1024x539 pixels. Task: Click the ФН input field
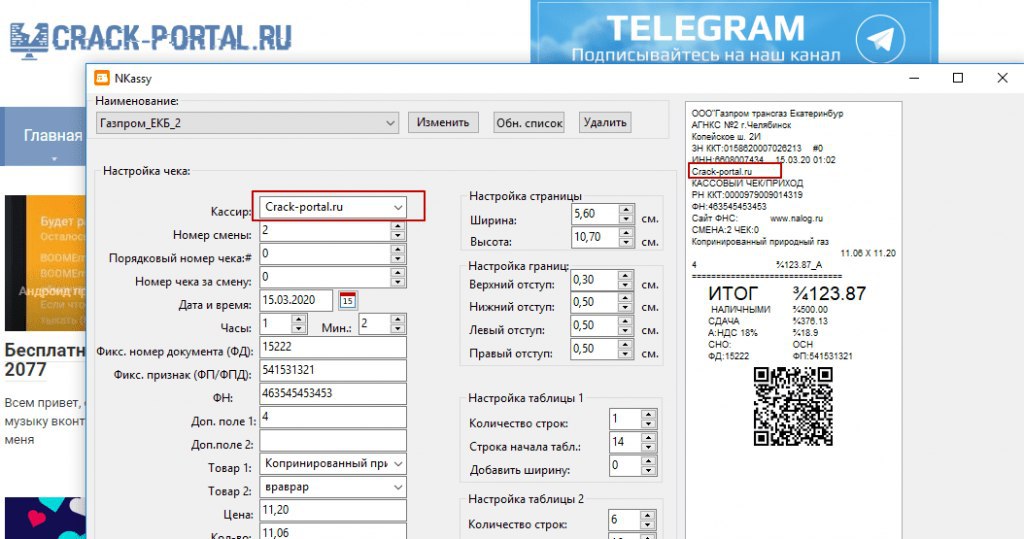(x=333, y=394)
